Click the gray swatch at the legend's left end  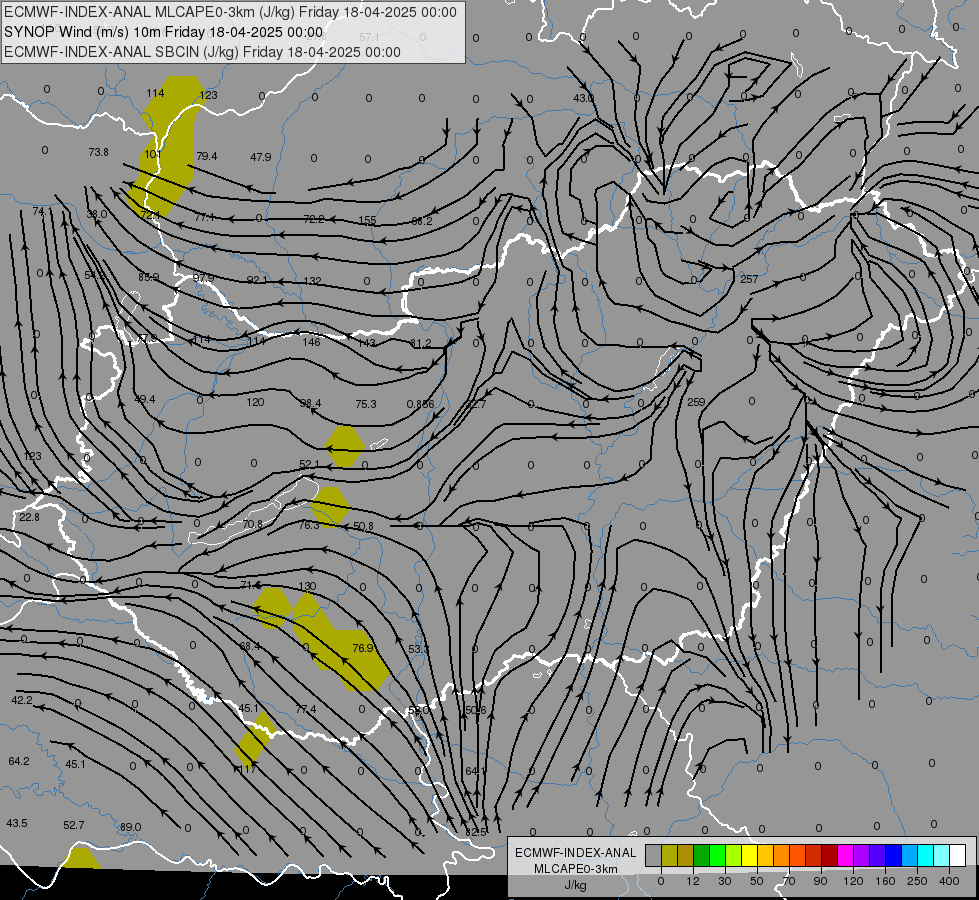[x=653, y=856]
